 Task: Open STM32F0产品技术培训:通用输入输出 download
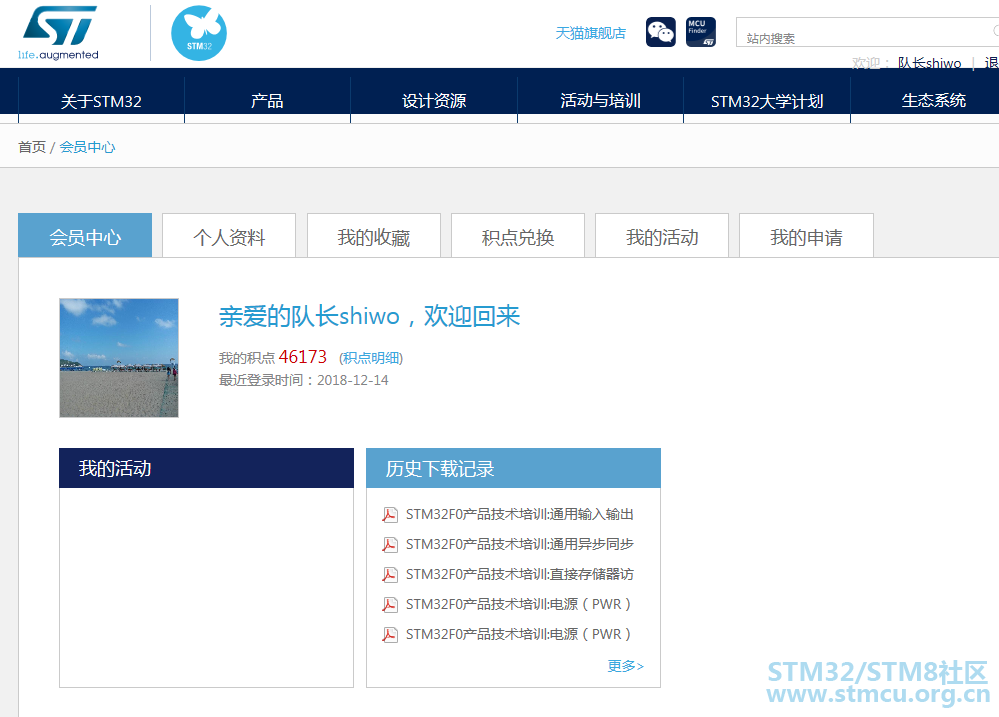click(x=519, y=514)
